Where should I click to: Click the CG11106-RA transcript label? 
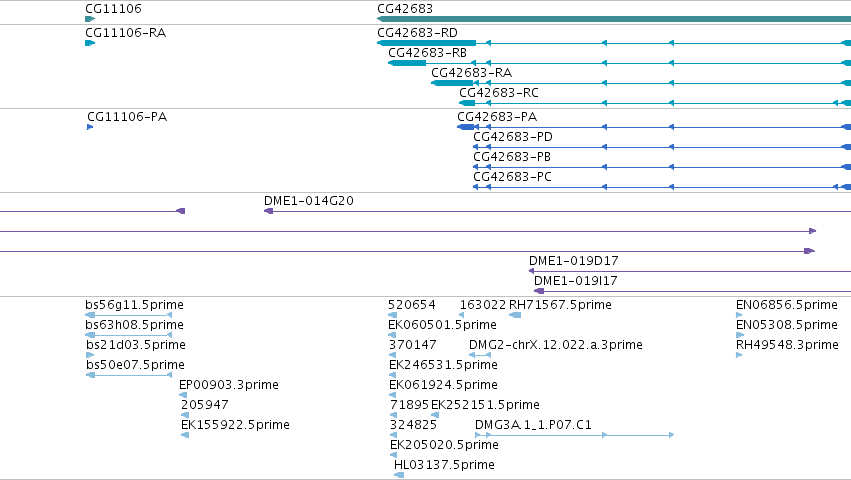(125, 33)
